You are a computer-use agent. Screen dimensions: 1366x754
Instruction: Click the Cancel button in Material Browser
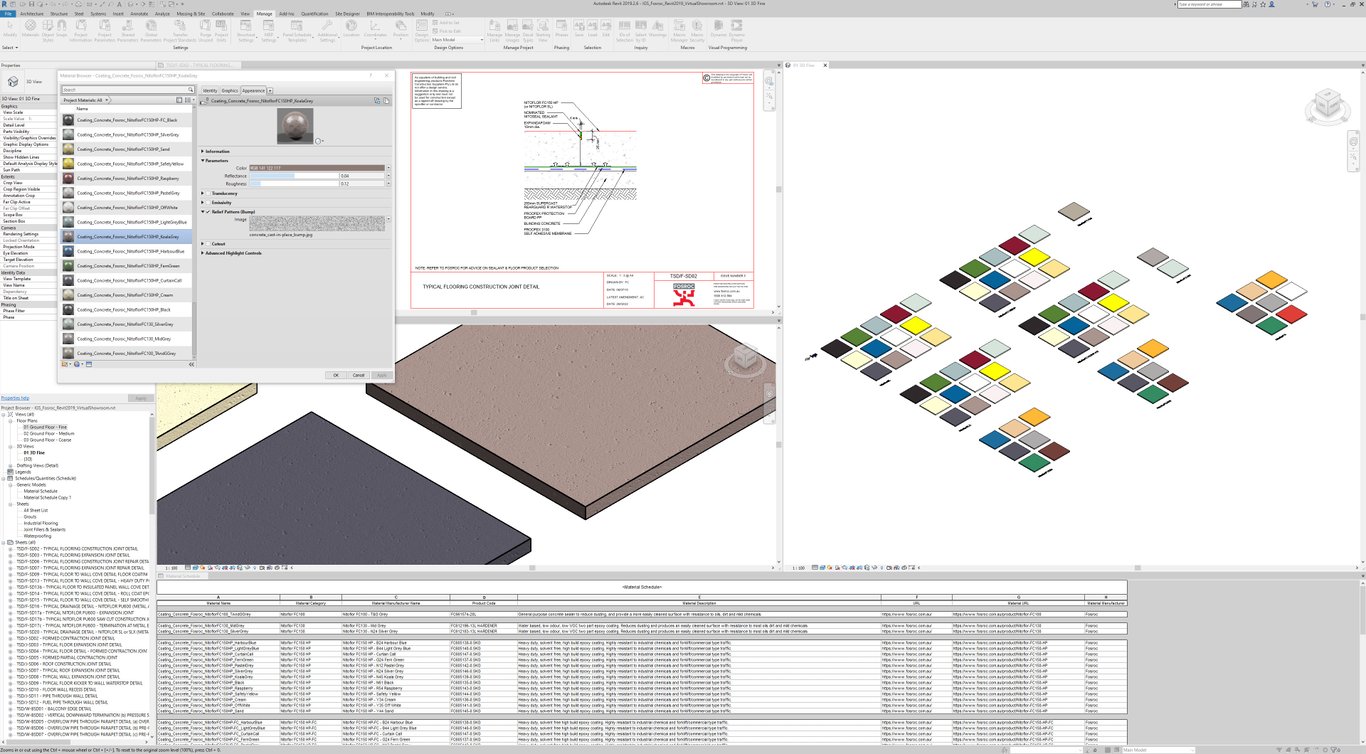(358, 375)
